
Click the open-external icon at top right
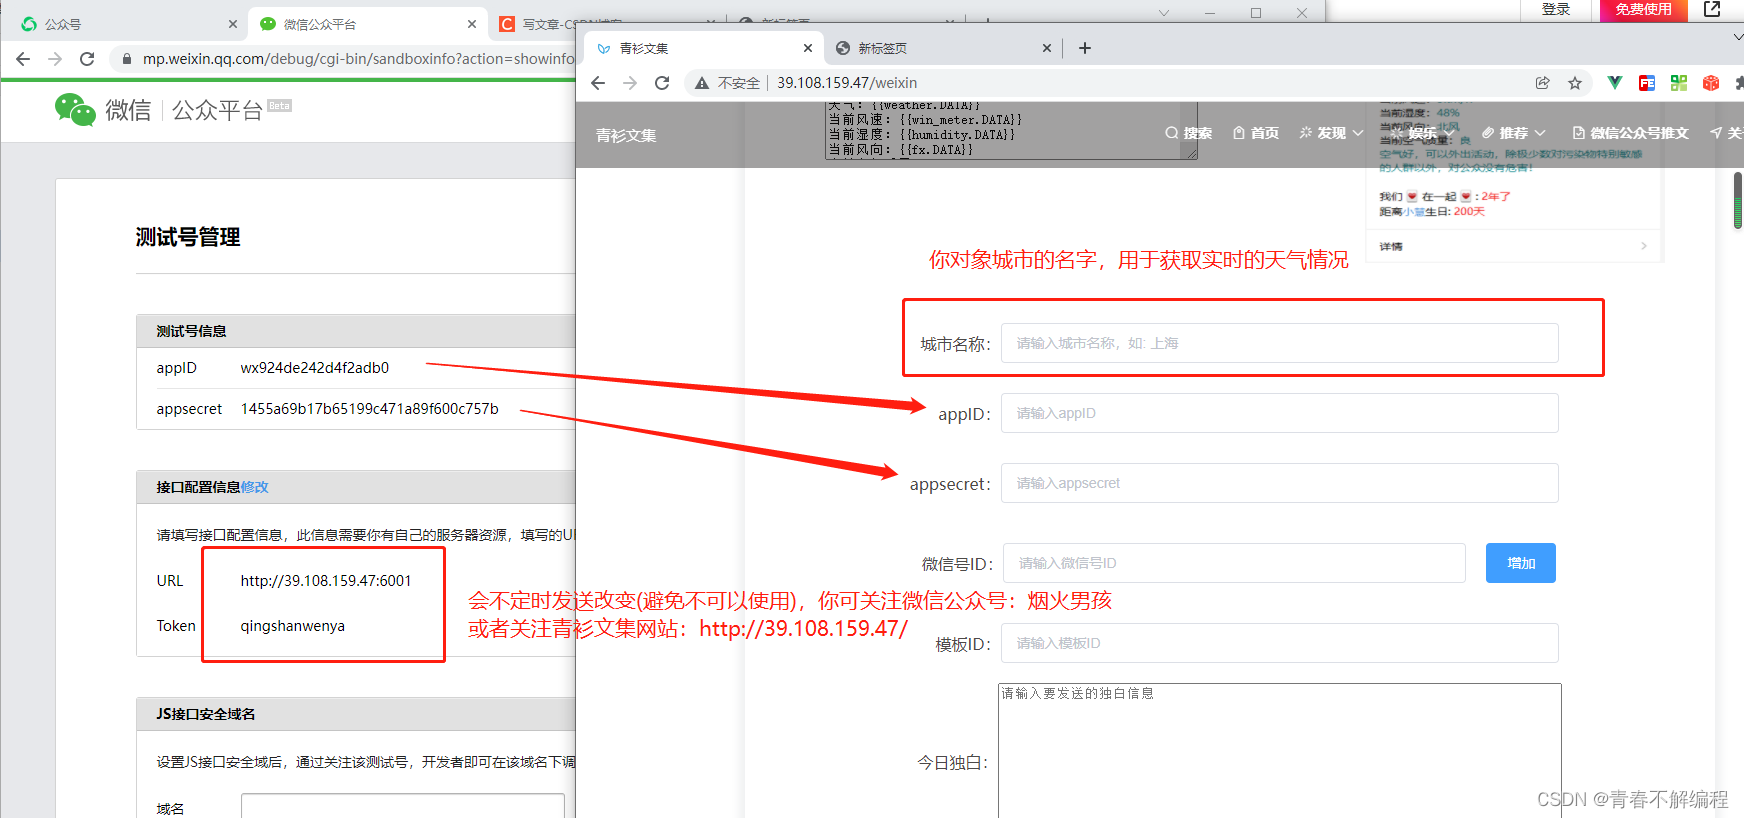(1712, 9)
